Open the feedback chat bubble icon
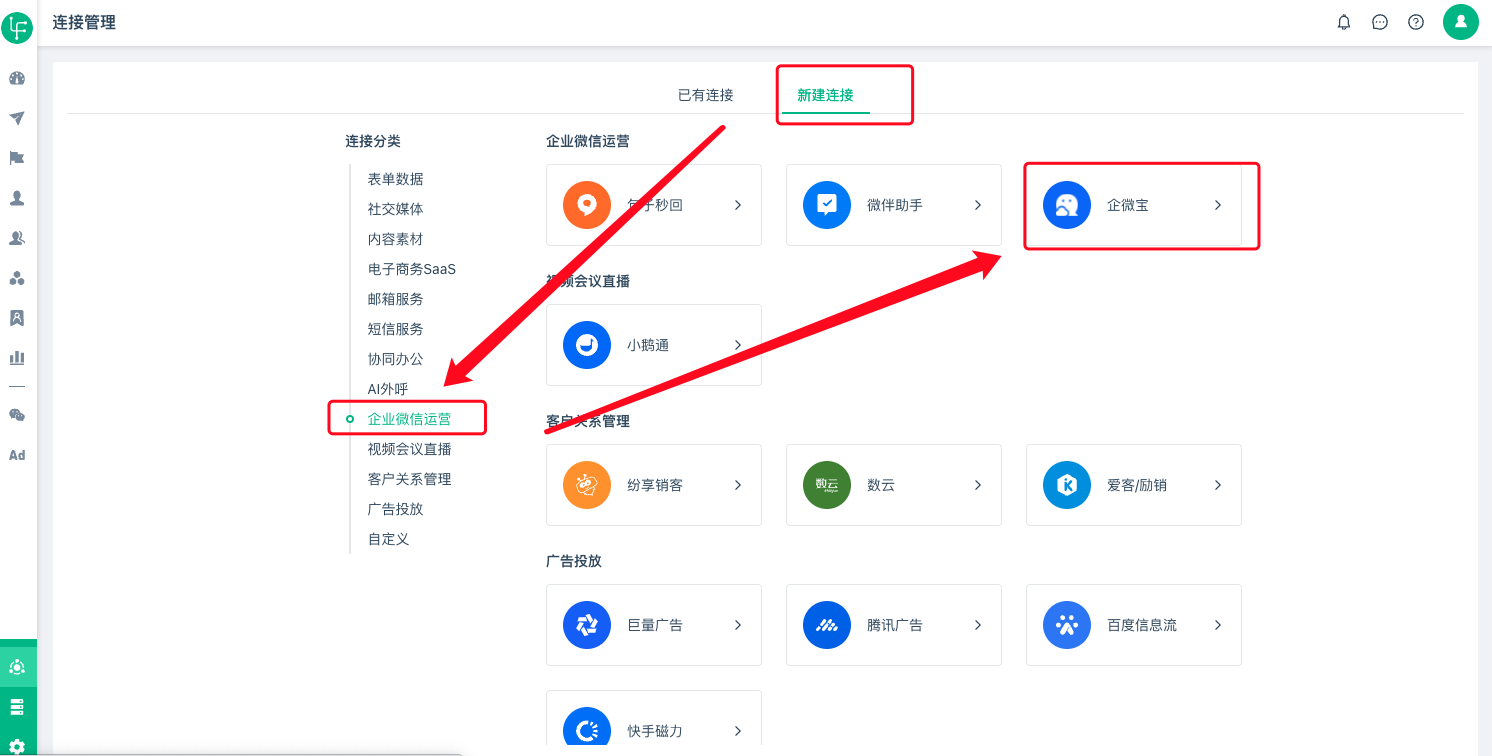Screen dimensions: 1492x756 1380,21
